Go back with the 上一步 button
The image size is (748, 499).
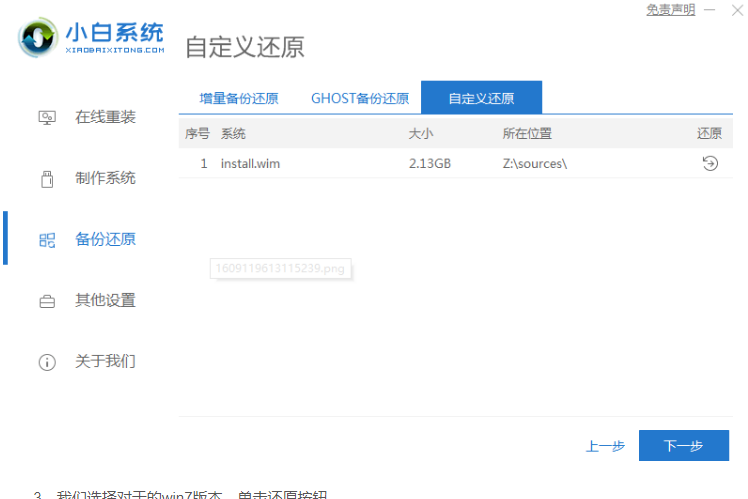[x=605, y=446]
